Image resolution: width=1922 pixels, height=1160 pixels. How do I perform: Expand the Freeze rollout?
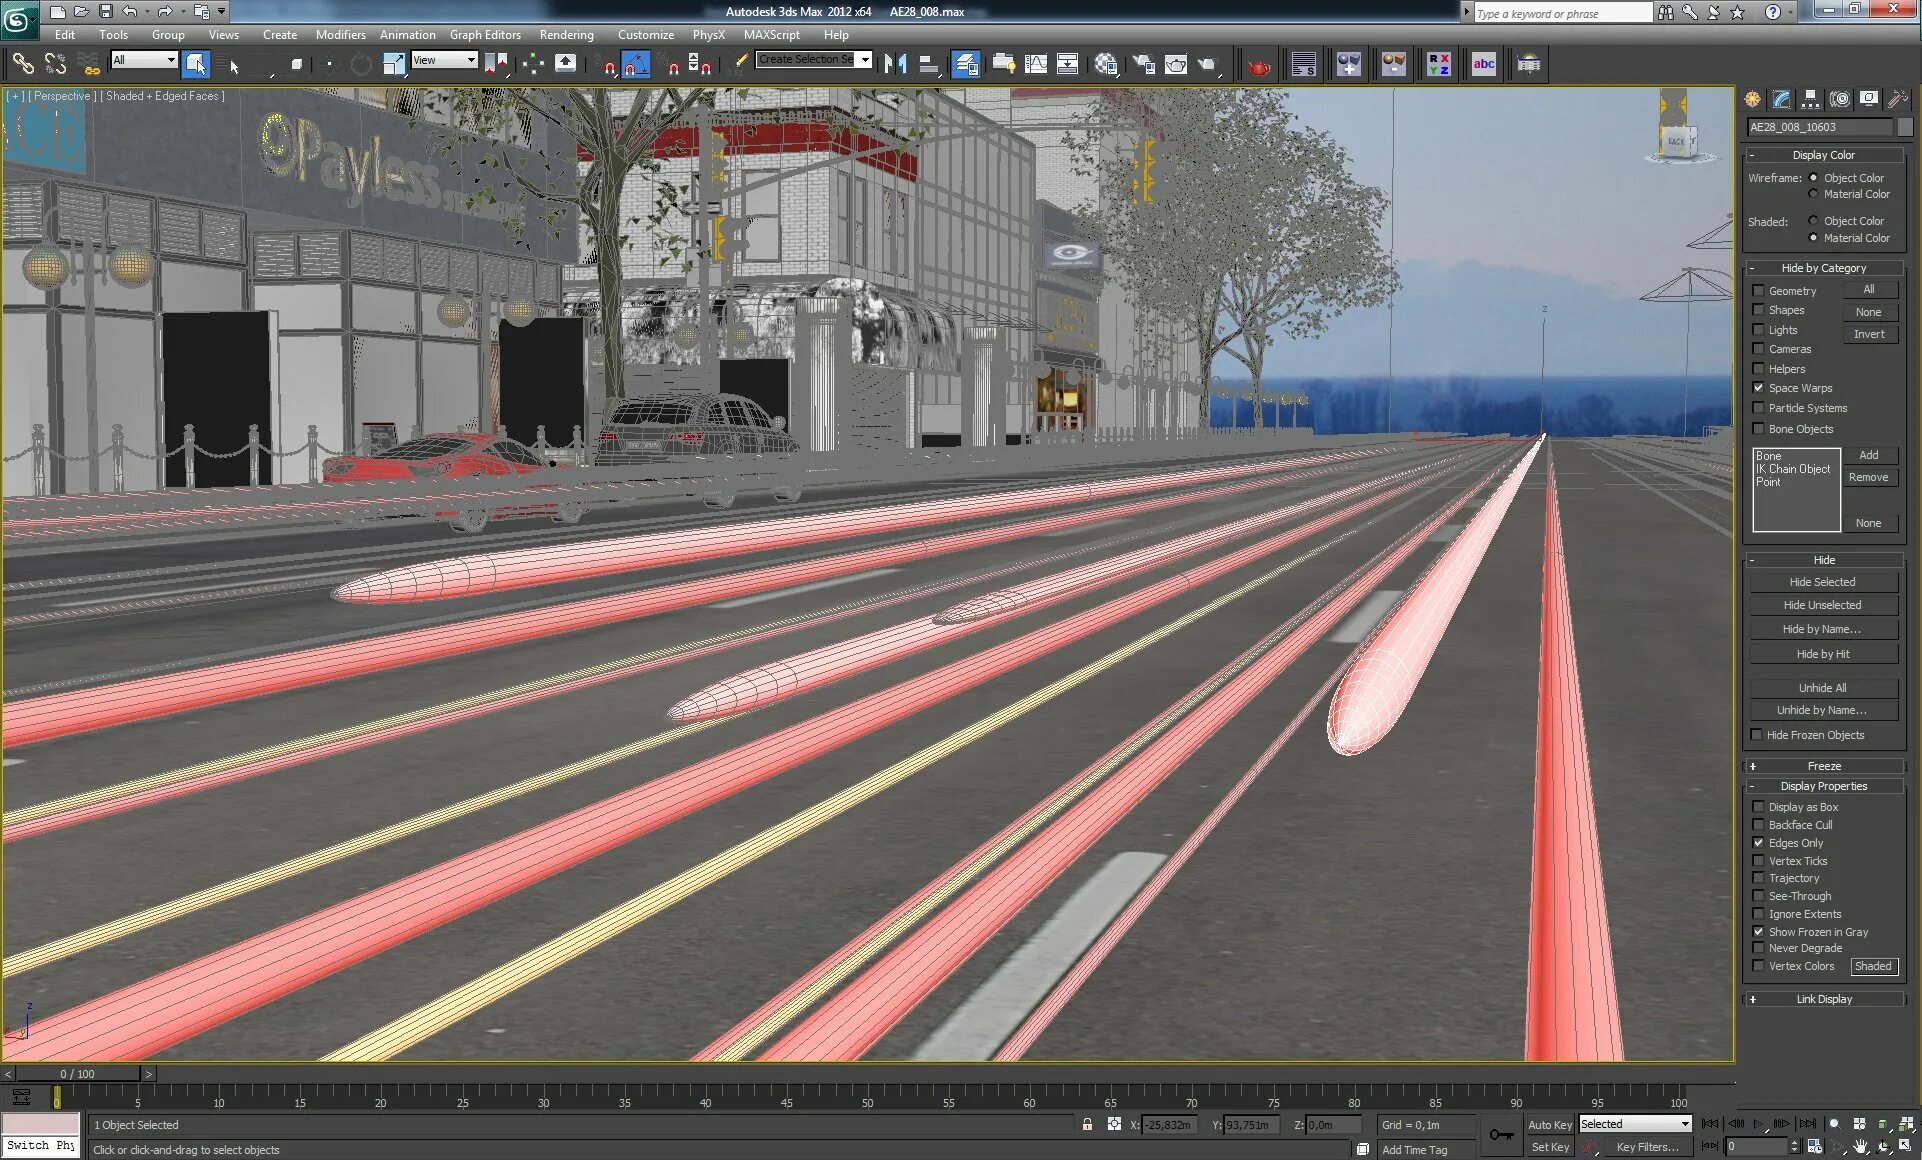click(x=1823, y=766)
